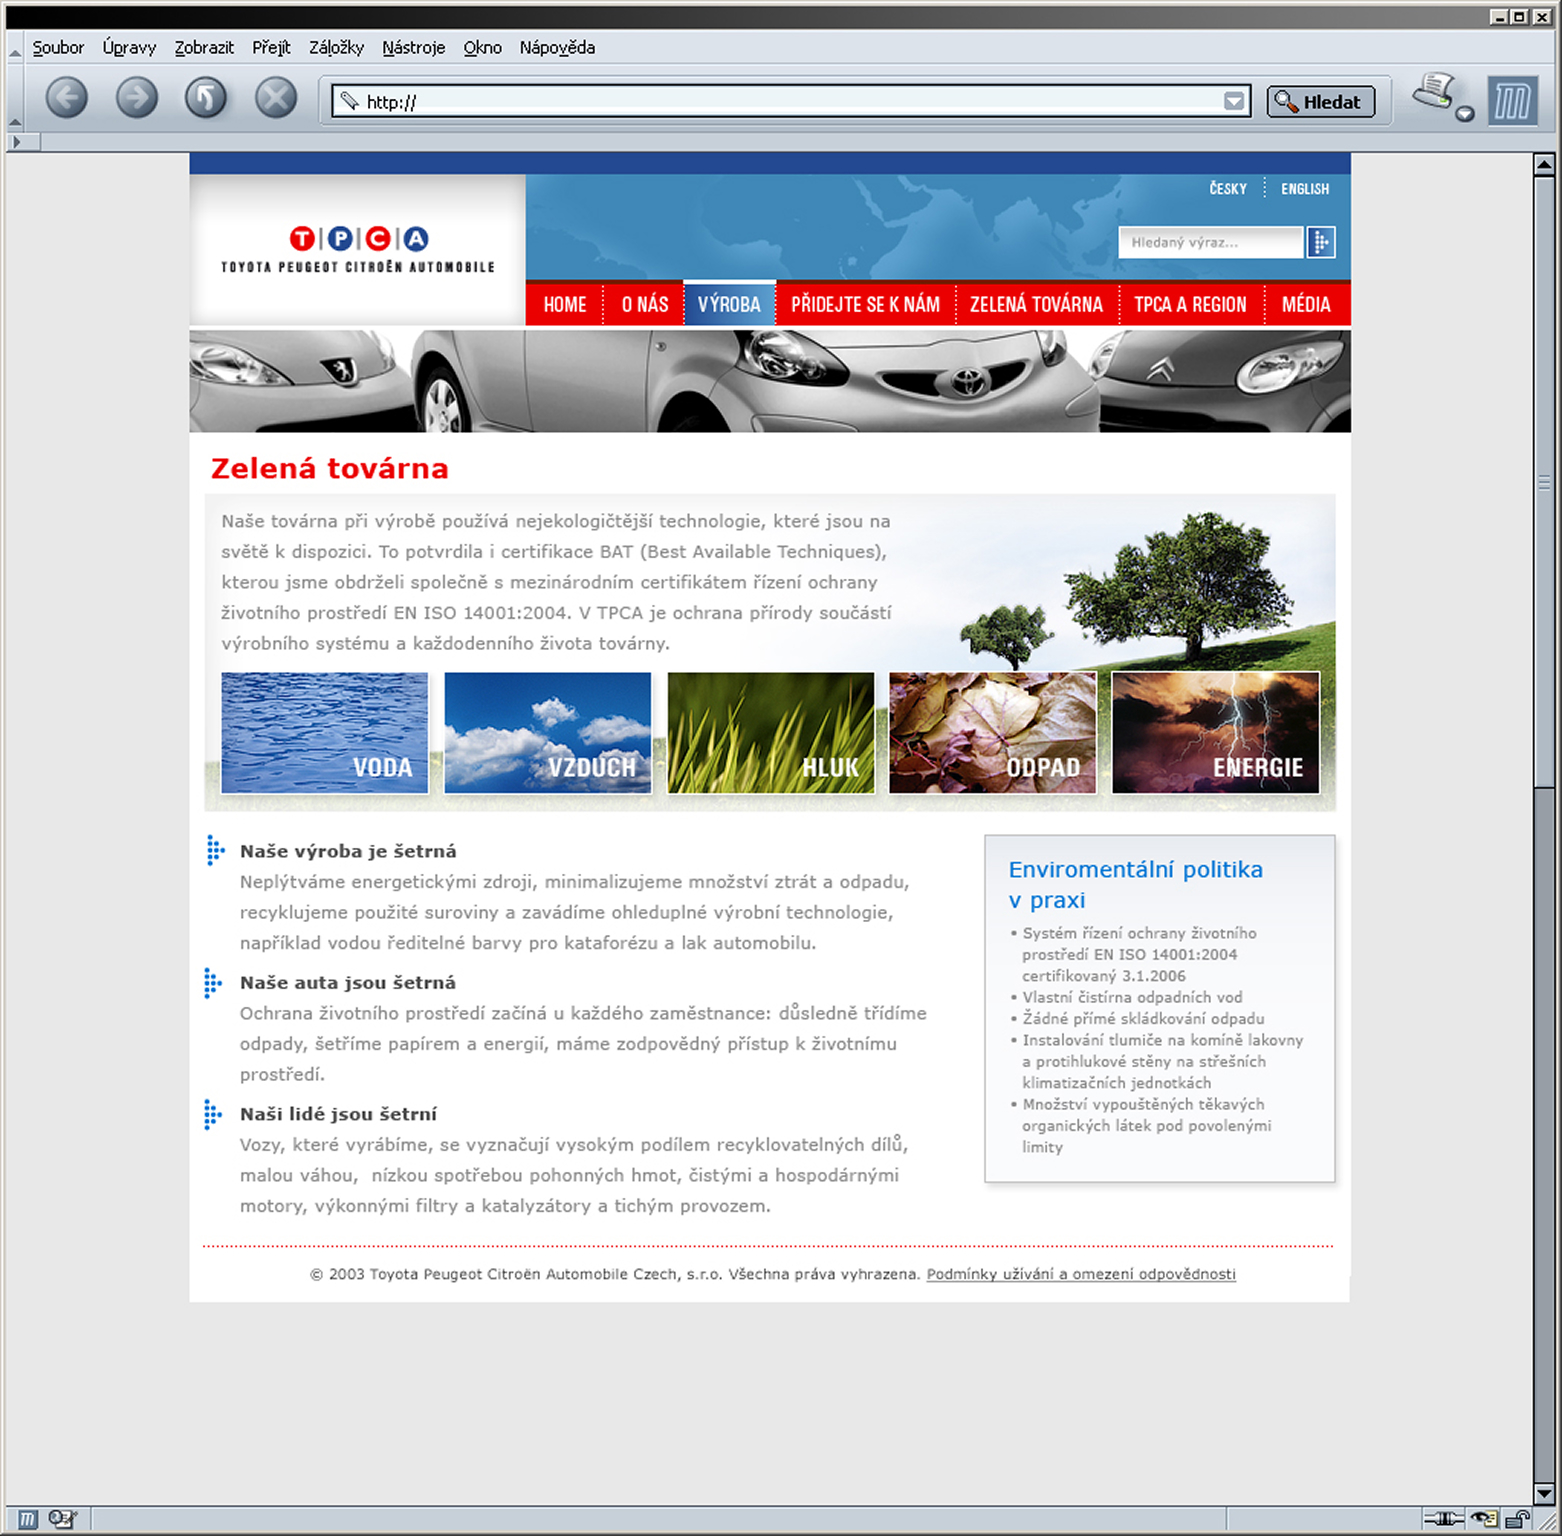Open Mail from the status bar icon
This screenshot has height=1536, width=1562.
tap(62, 1520)
